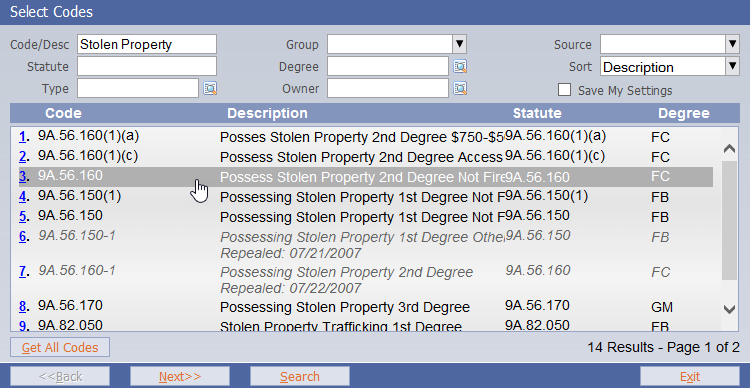Viewport: 750px width, 388px height.
Task: Click into the Statute input field
Action: (x=147, y=67)
